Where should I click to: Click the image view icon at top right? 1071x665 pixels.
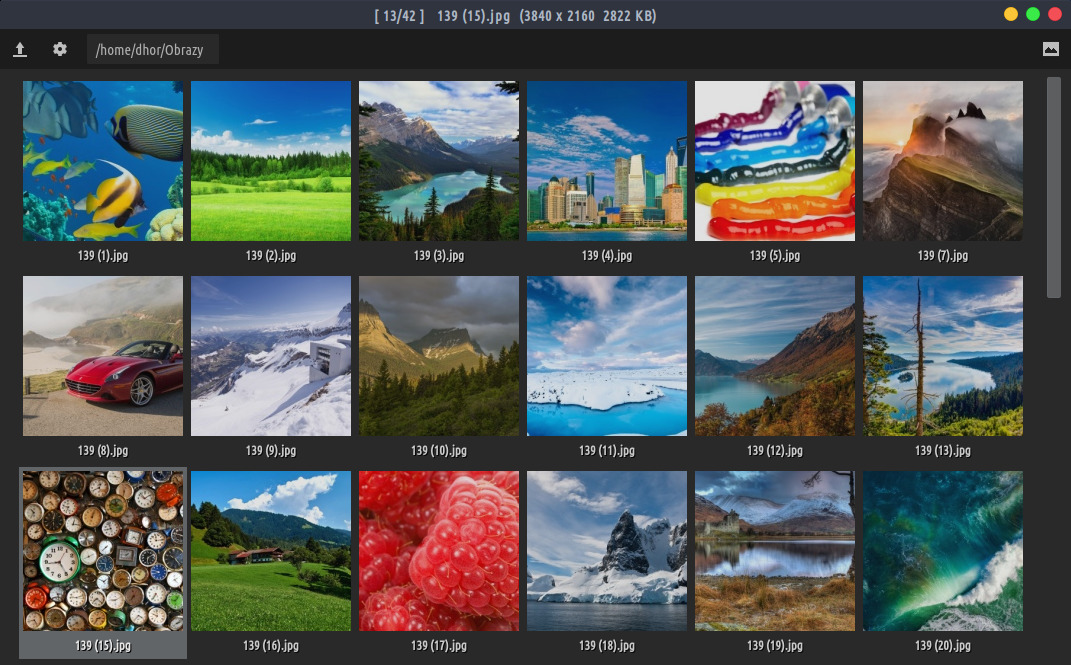pos(1051,49)
